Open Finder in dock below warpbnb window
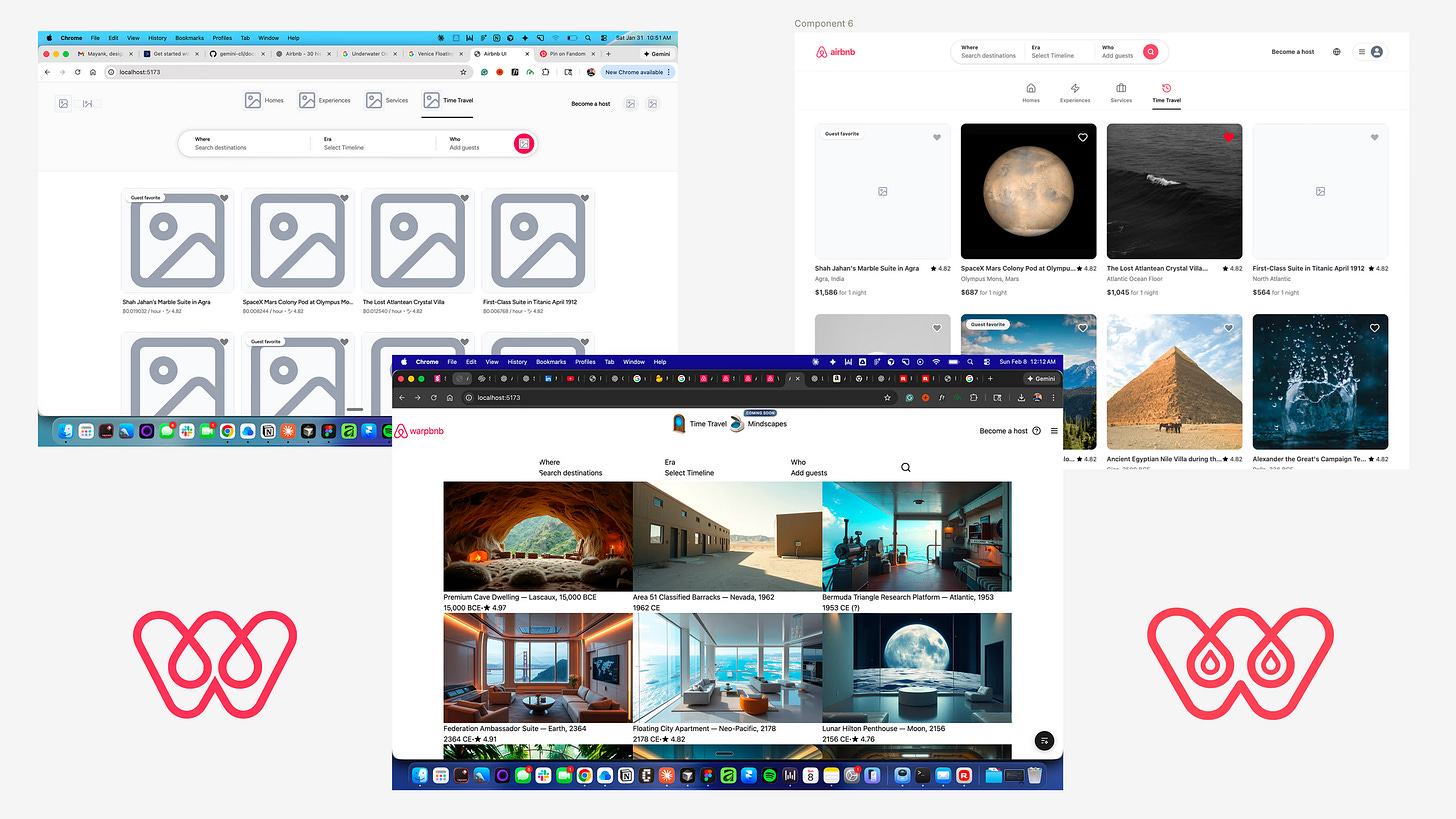1456x819 pixels. [x=421, y=775]
